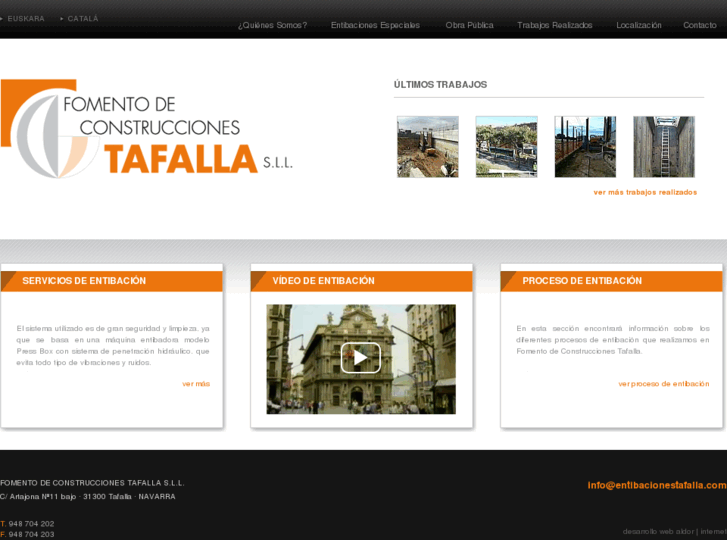
Task: Click the phone number 948 704 202
Action: [x=31, y=524]
